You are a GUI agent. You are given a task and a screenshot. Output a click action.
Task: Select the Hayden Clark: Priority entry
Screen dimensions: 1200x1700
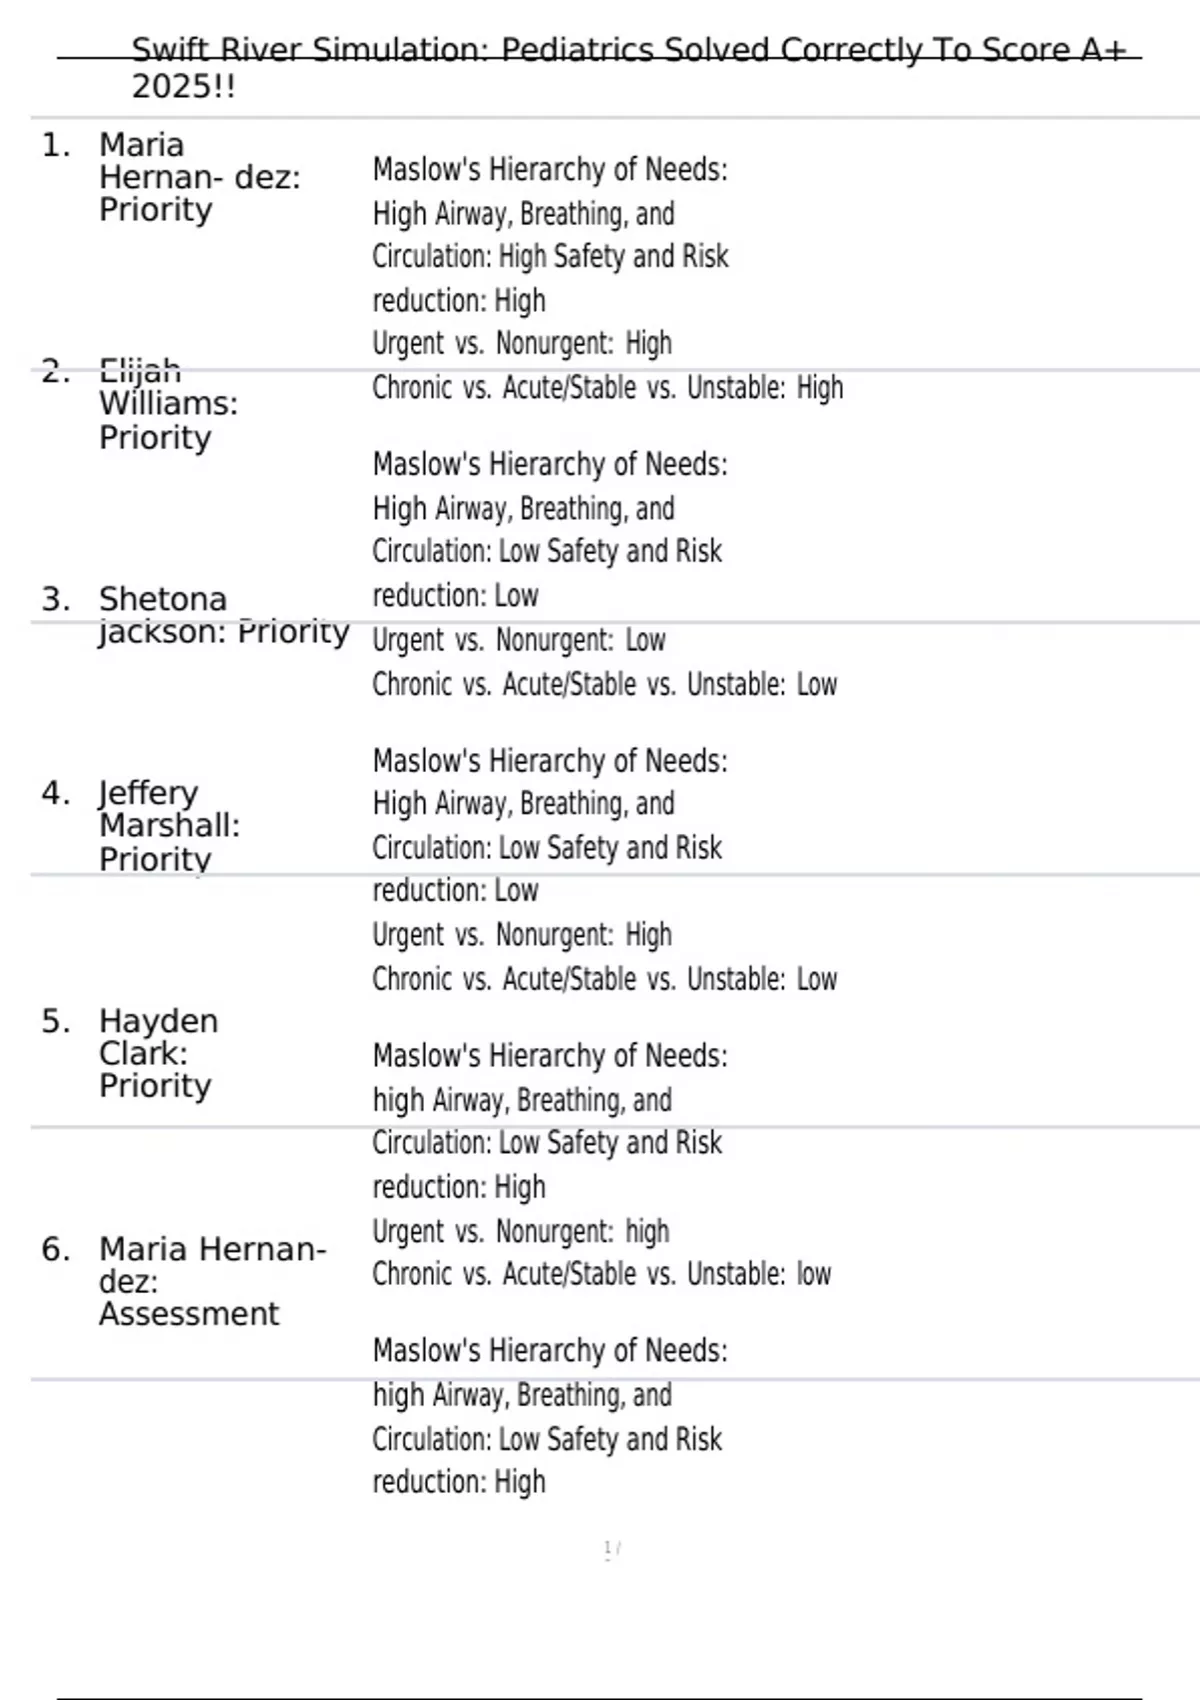[157, 1053]
